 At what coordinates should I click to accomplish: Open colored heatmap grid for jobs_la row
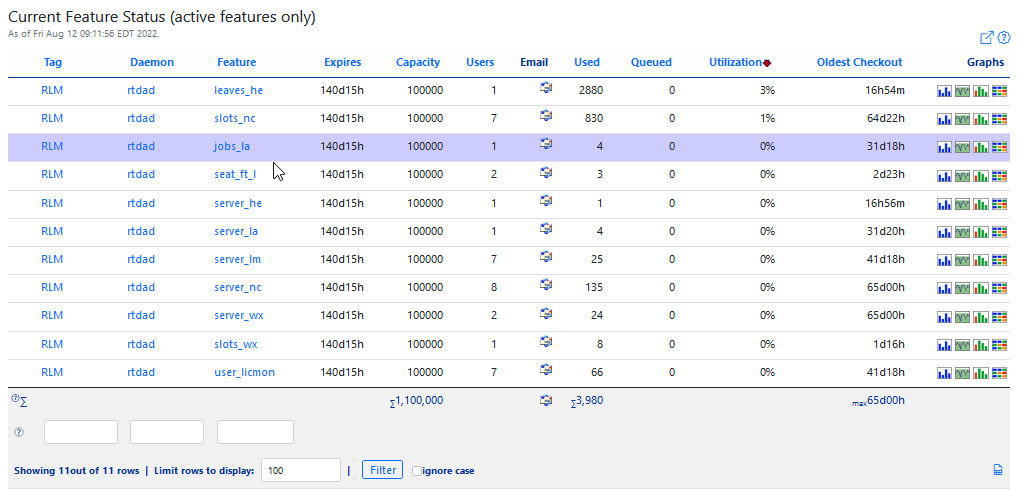tap(1000, 147)
